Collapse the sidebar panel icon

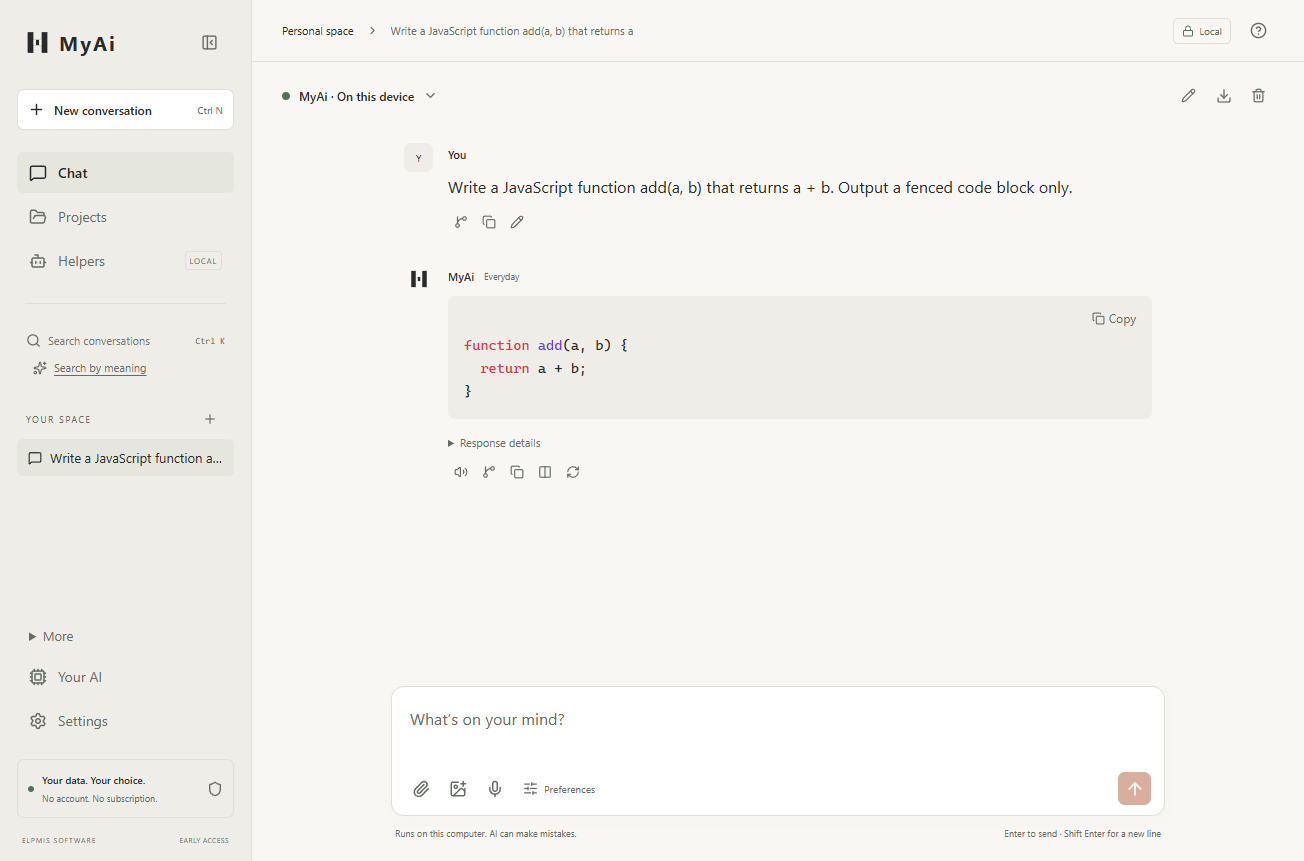coord(209,42)
